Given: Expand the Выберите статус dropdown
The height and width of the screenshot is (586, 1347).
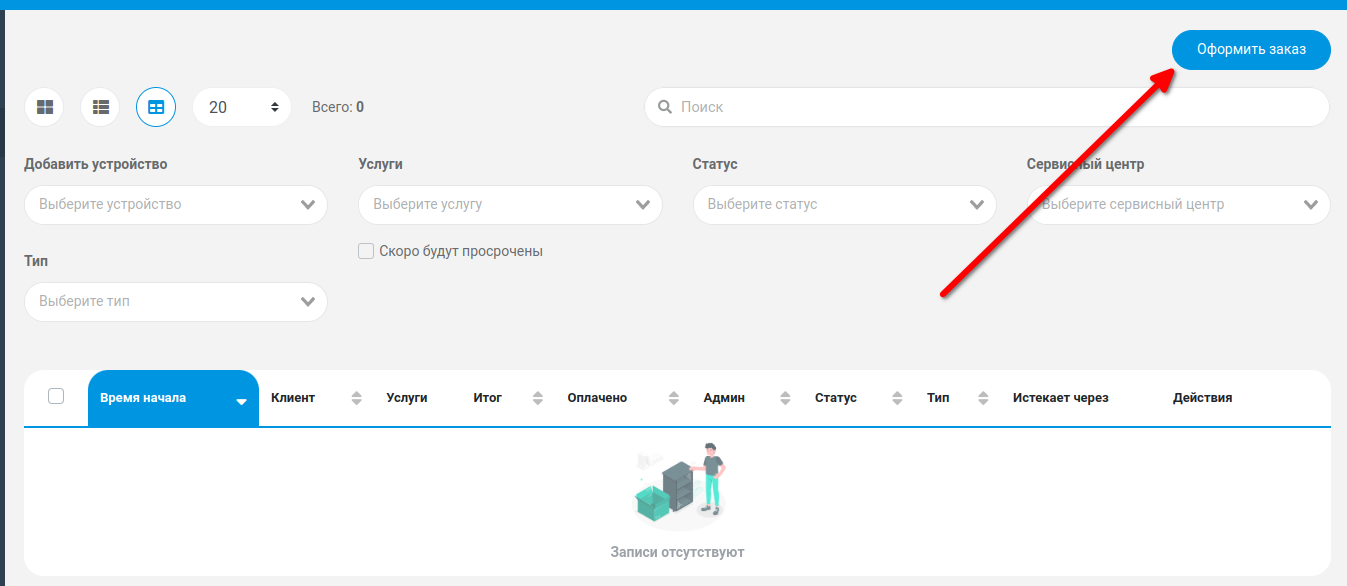Looking at the screenshot, I should (844, 204).
